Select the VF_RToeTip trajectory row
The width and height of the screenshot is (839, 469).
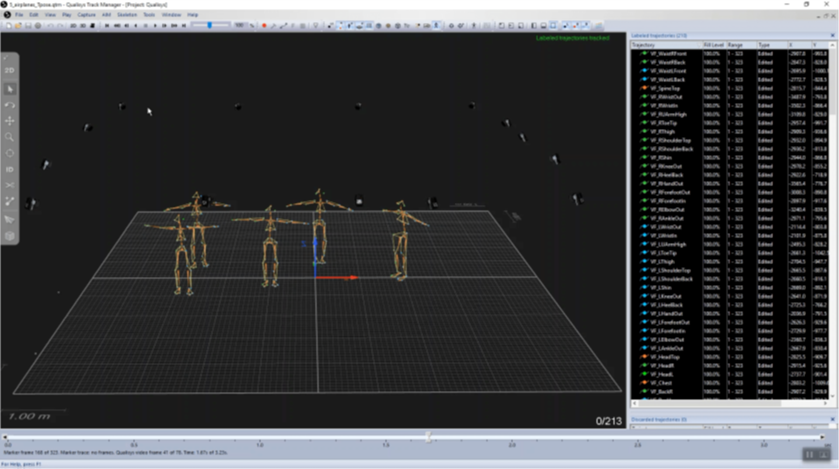(730, 123)
